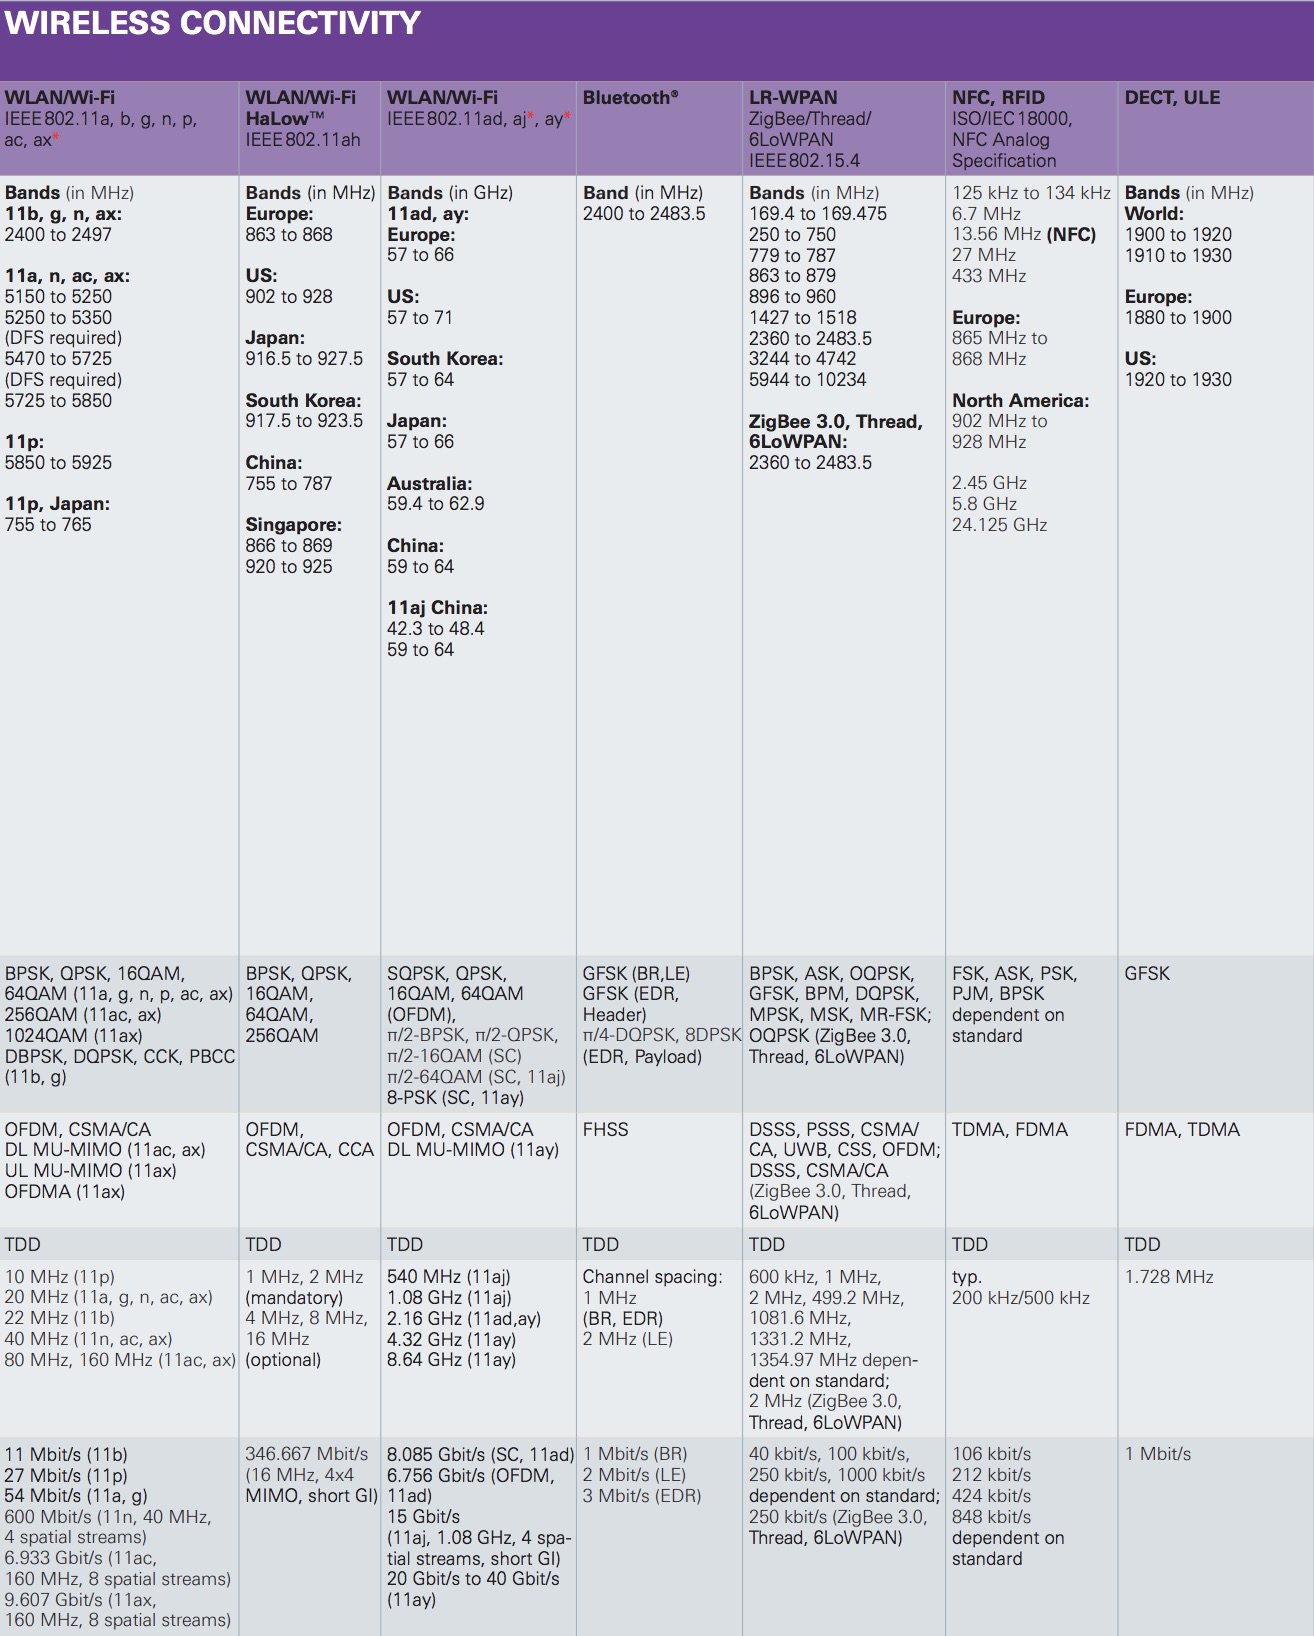Select Australia band '59.4 to 62.9'
This screenshot has height=1636, width=1314.
(436, 504)
